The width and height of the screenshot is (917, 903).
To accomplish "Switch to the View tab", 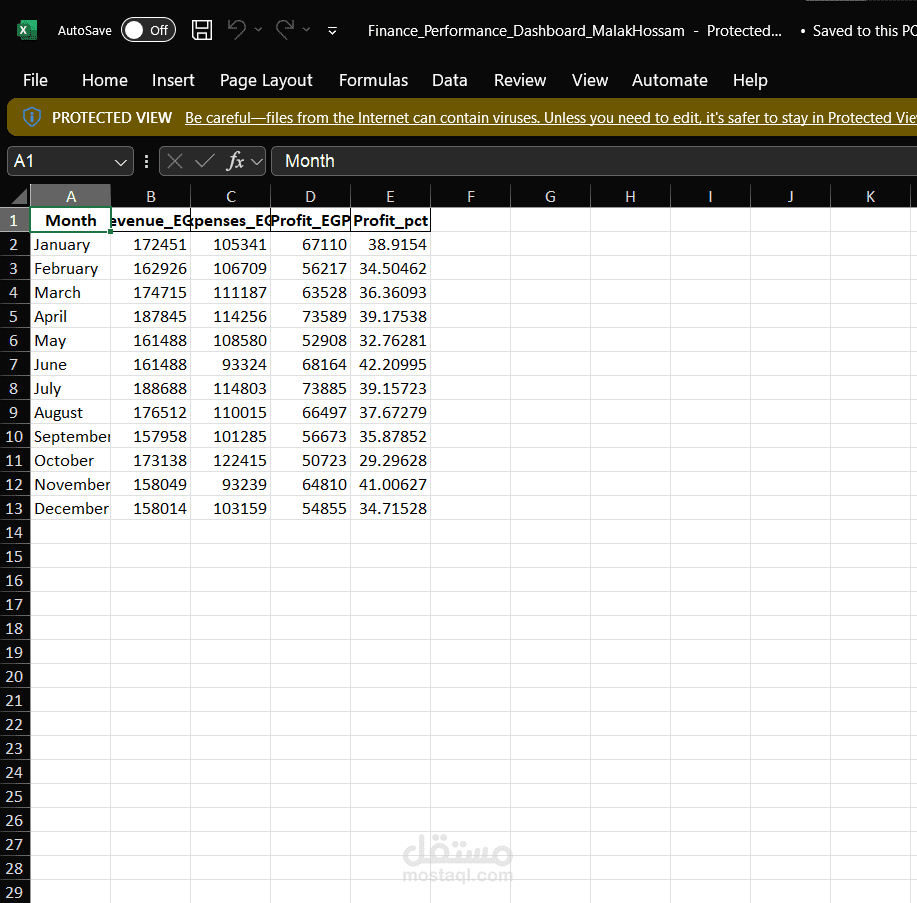I will (590, 80).
